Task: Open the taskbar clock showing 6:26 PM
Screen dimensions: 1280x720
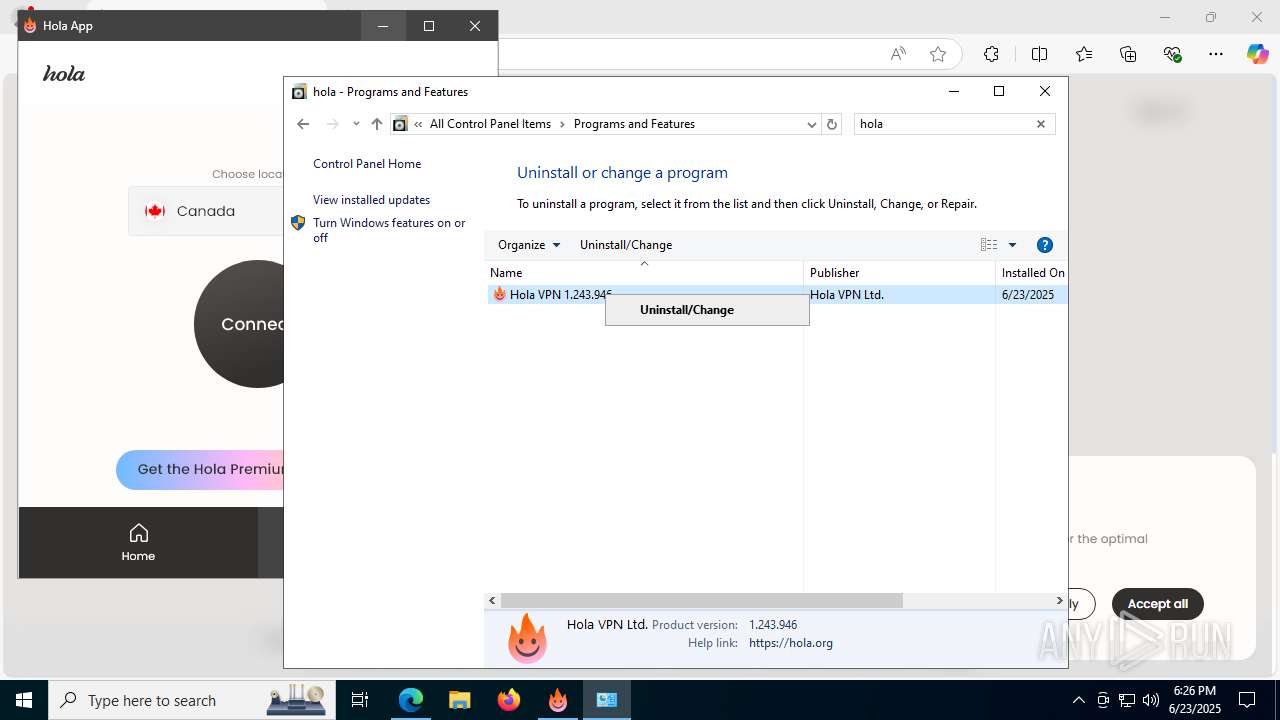Action: pyautogui.click(x=1196, y=700)
